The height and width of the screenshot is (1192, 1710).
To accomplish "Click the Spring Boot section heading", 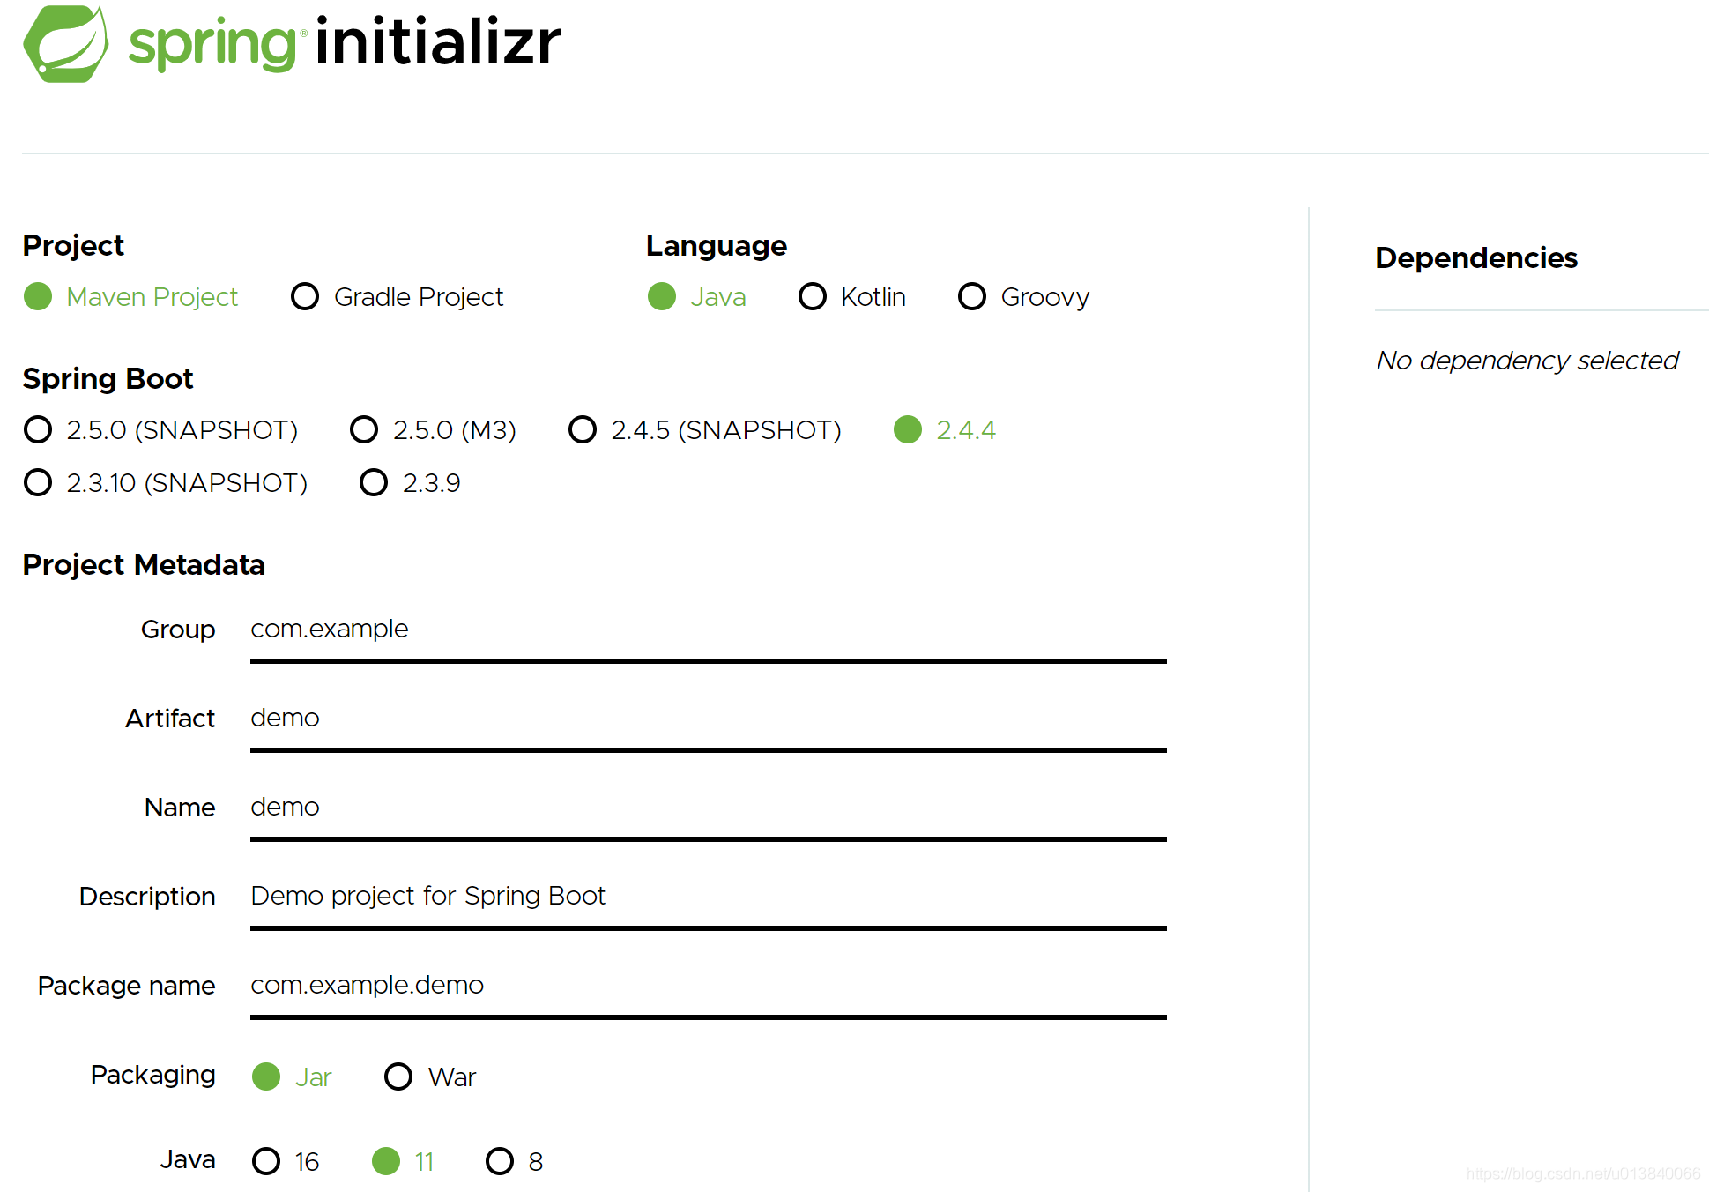I will (x=108, y=379).
